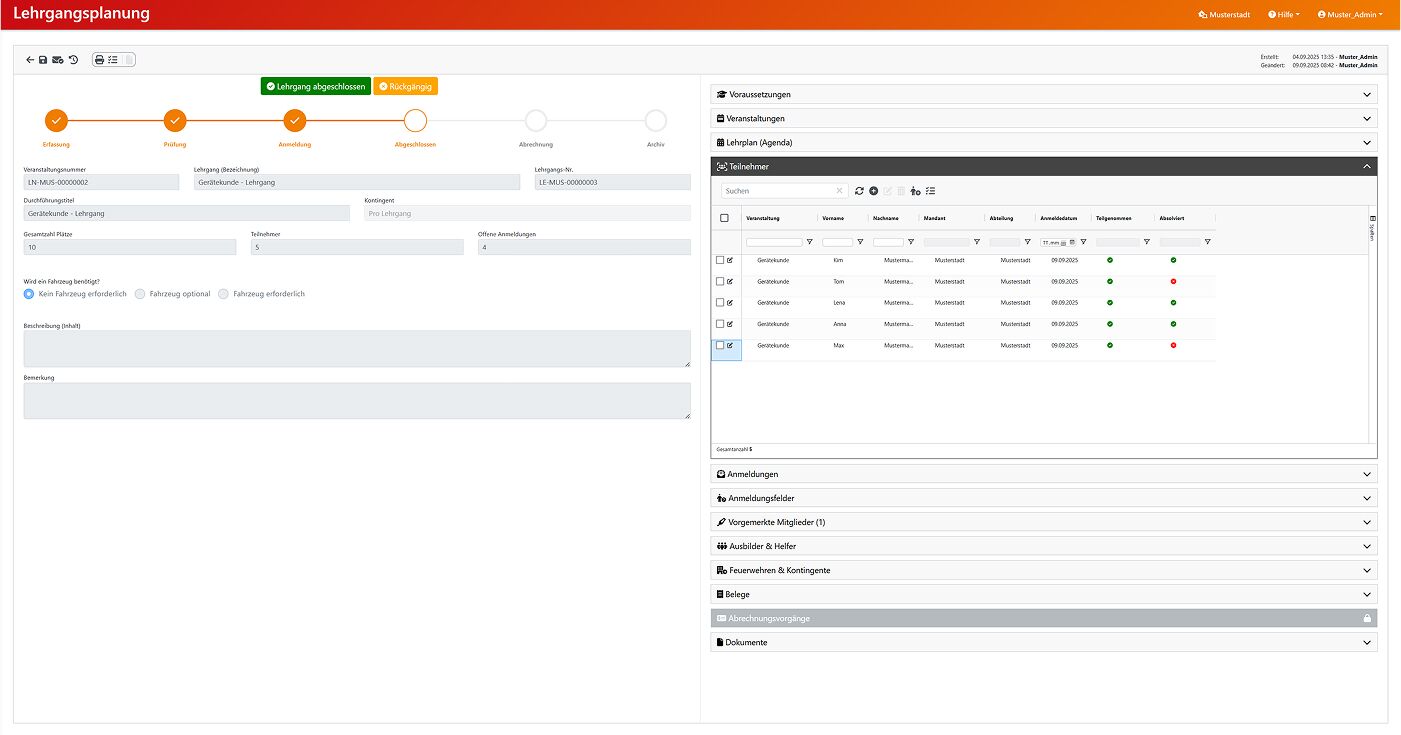Click the save floppy disk icon
This screenshot has height=735, width=1401.
click(43, 60)
